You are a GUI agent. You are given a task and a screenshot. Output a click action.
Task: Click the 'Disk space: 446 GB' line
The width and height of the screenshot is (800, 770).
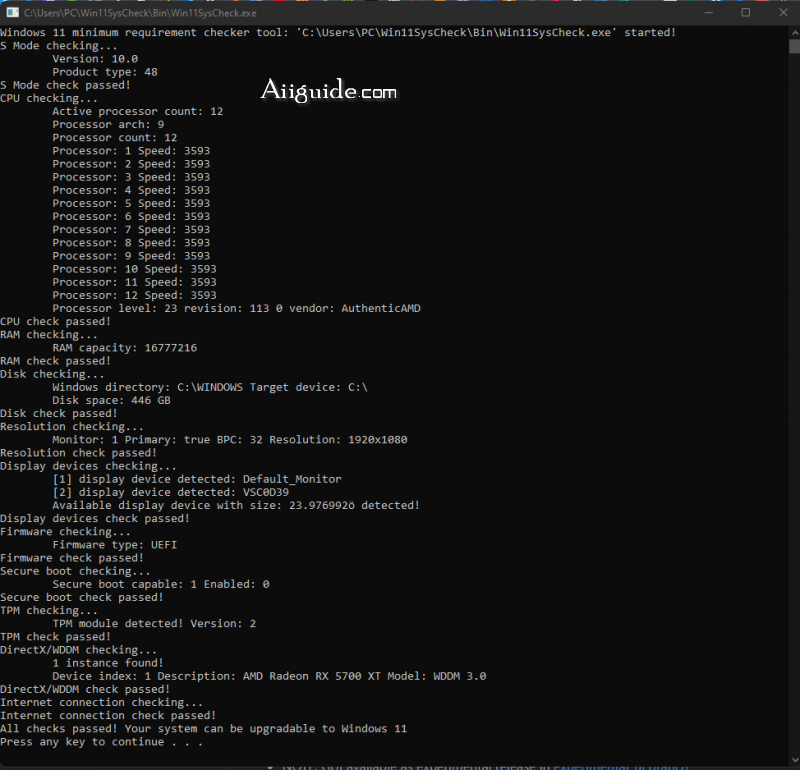coord(111,401)
